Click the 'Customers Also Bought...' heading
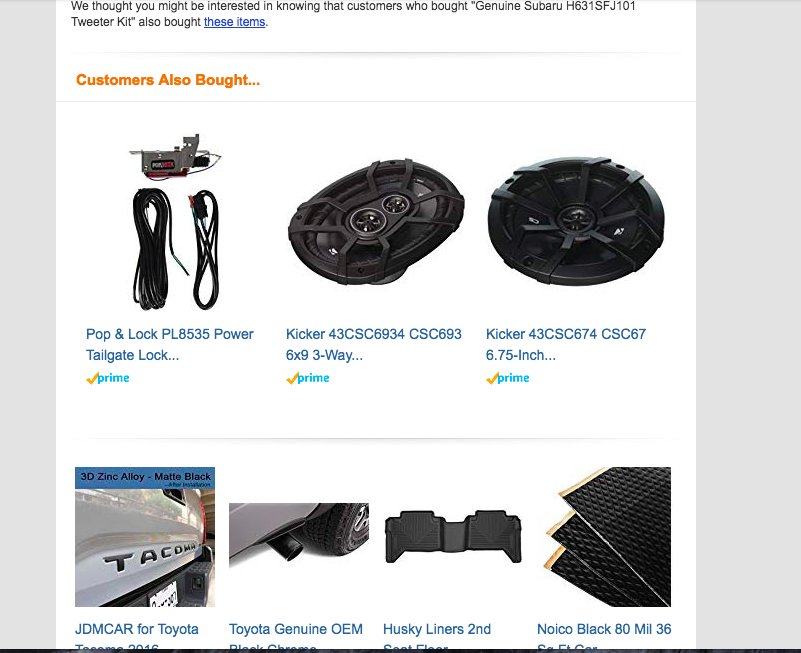The height and width of the screenshot is (653, 801). pyautogui.click(x=168, y=80)
